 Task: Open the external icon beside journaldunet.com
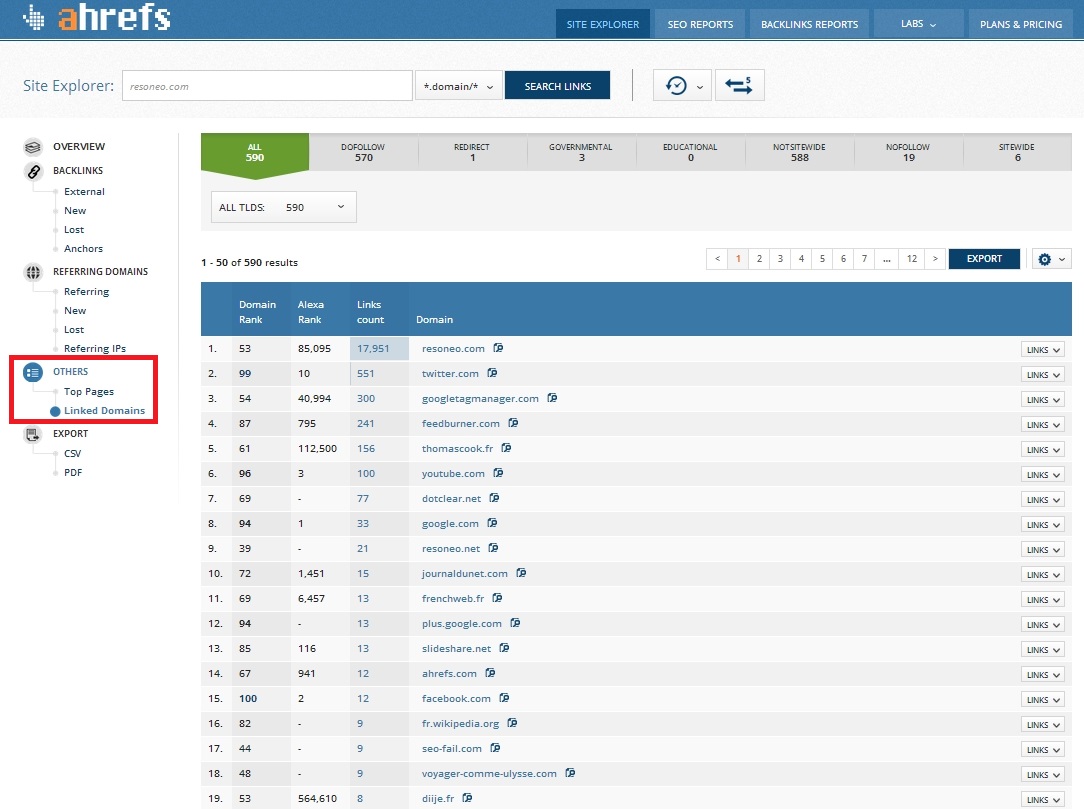tap(521, 573)
